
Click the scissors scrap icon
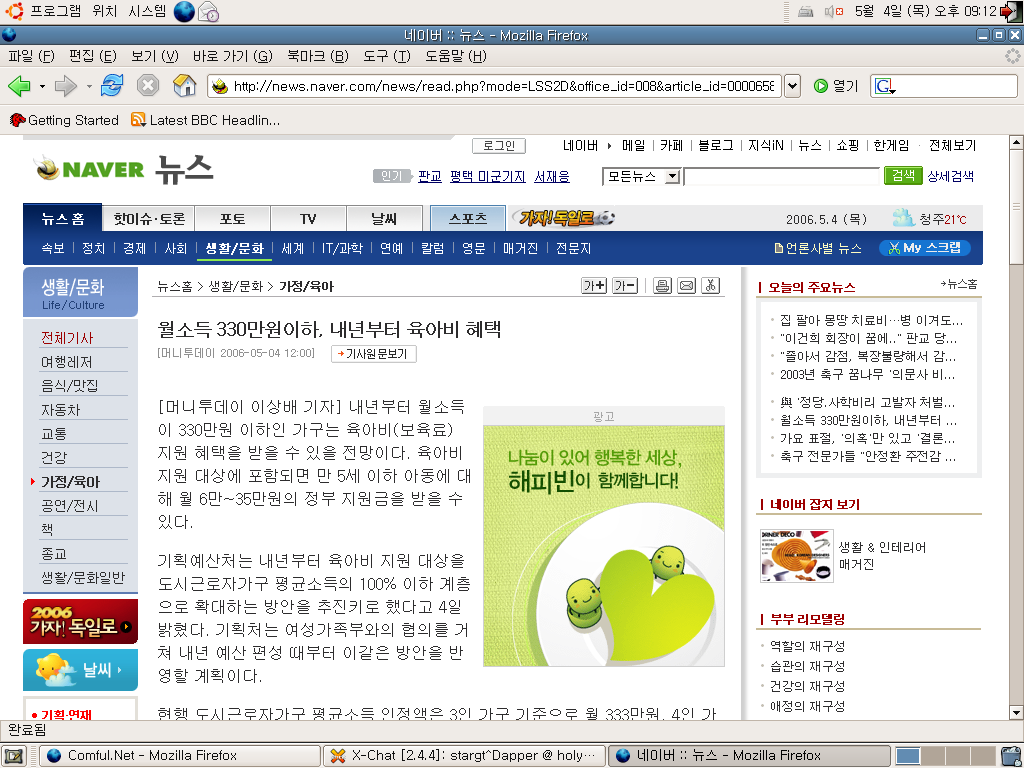711,286
